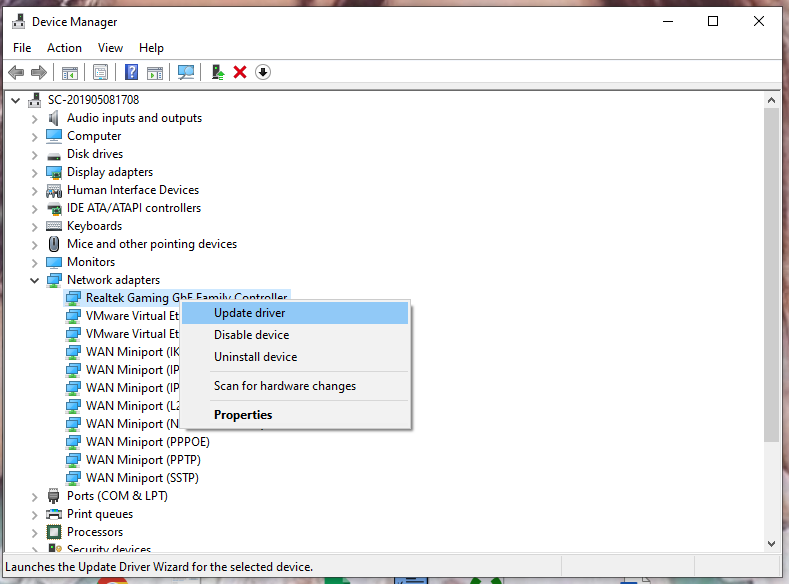Click the Device Manager title bar icon

19,22
